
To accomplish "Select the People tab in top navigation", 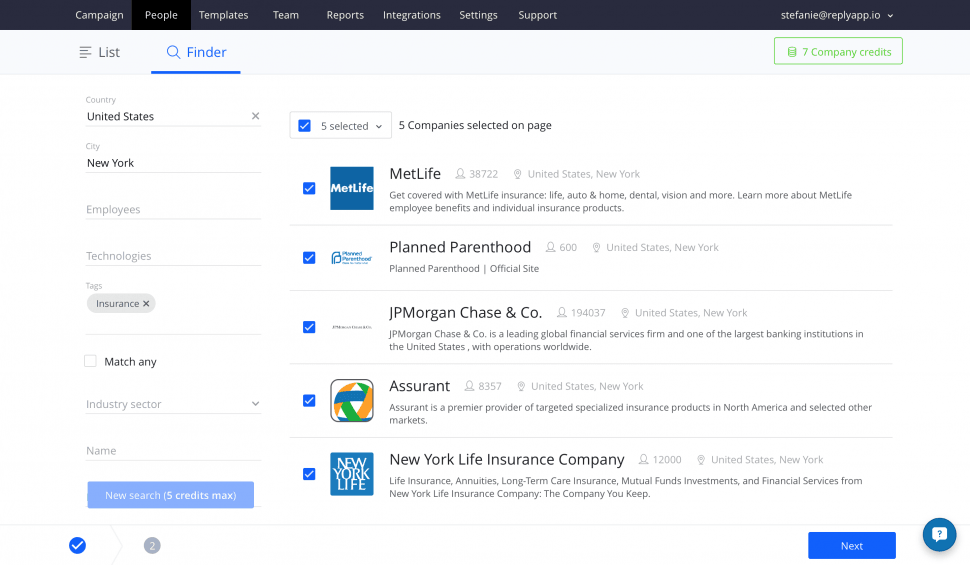I will click(x=161, y=15).
